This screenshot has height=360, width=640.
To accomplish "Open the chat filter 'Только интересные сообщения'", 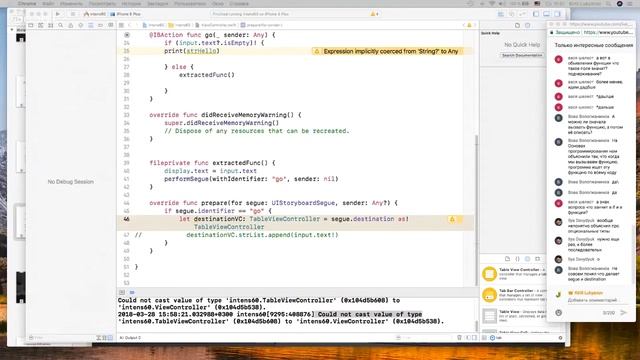I will pyautogui.click(x=593, y=45).
